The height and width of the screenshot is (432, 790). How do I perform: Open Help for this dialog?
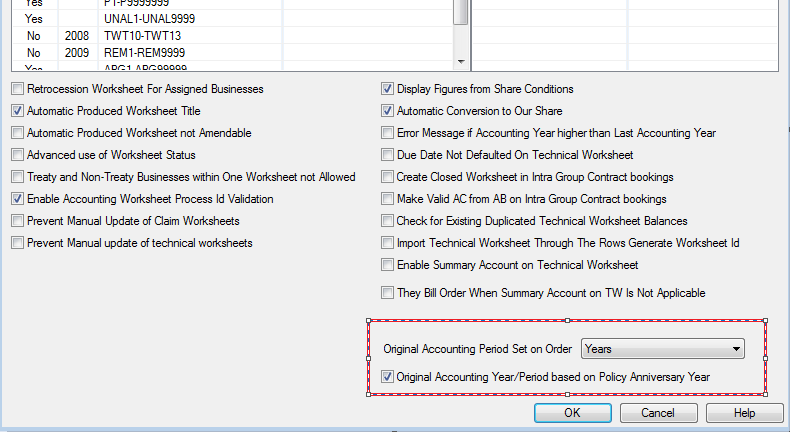(744, 412)
